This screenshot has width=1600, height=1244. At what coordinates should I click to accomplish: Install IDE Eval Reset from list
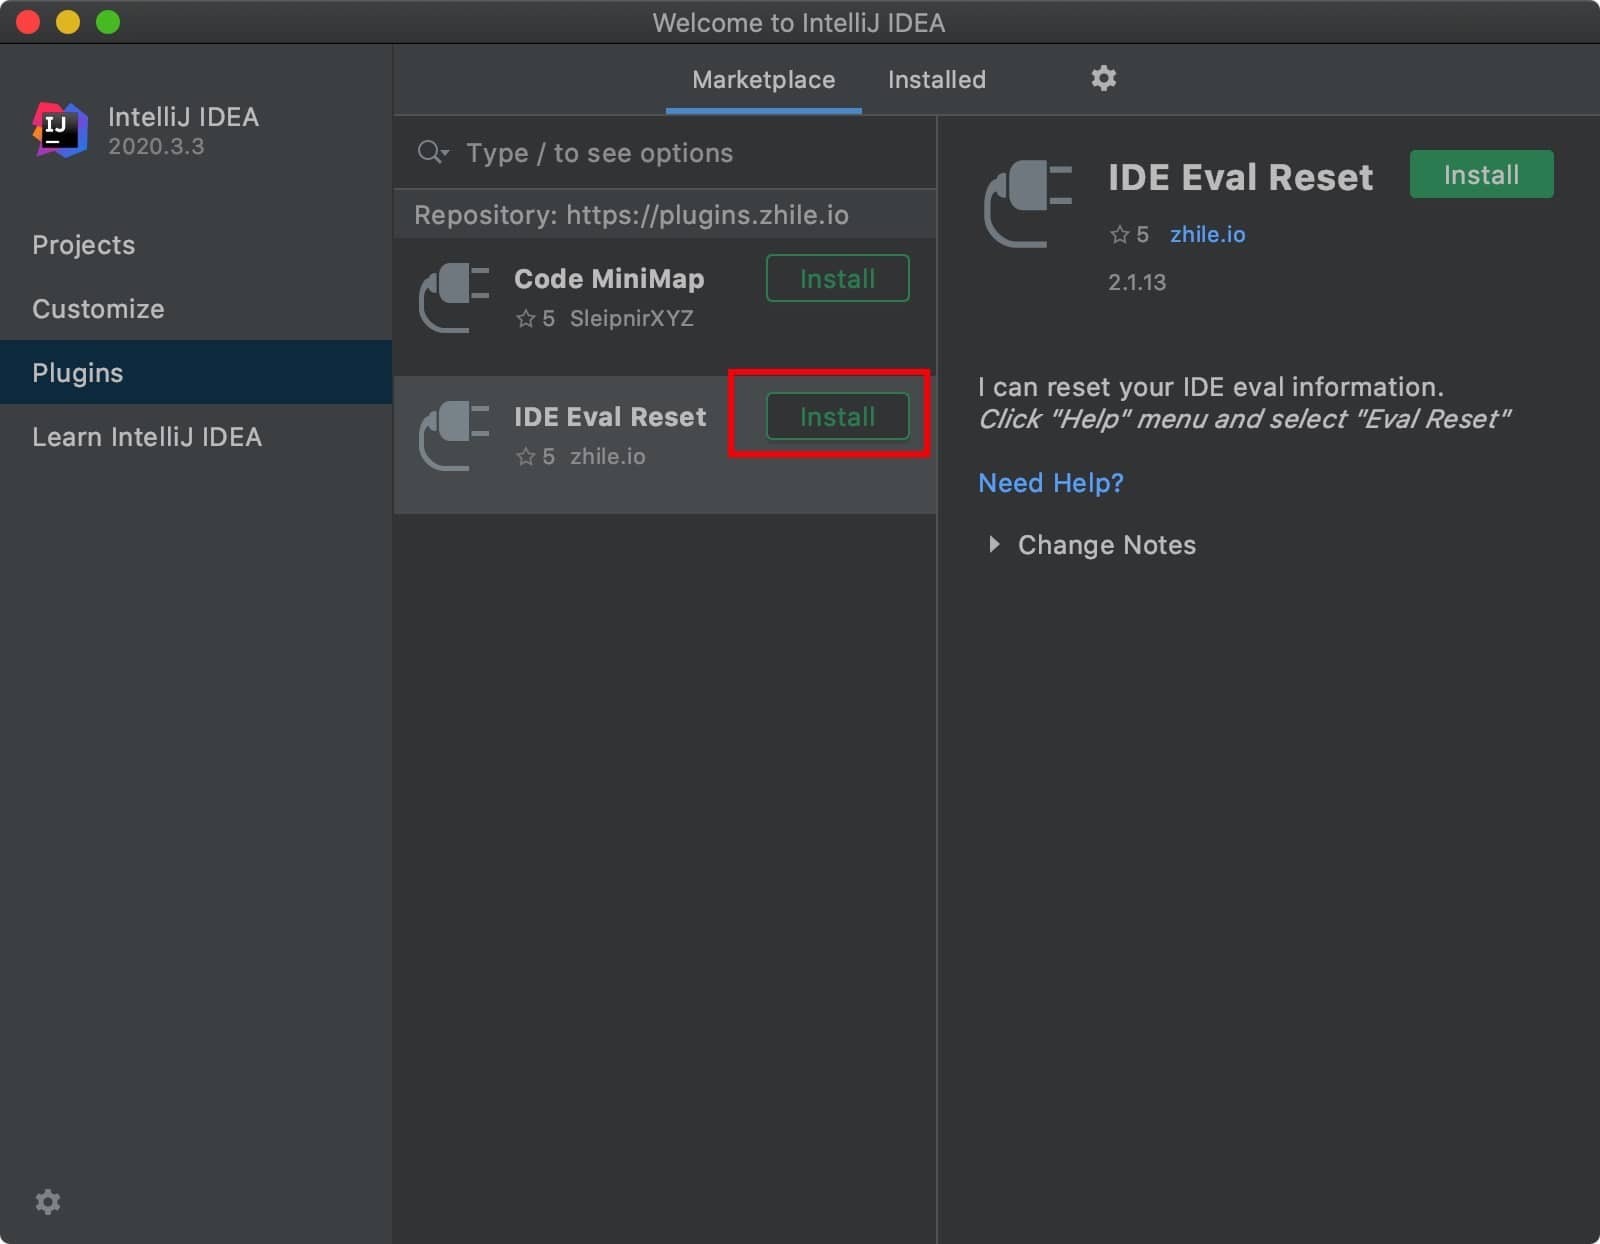tap(837, 416)
